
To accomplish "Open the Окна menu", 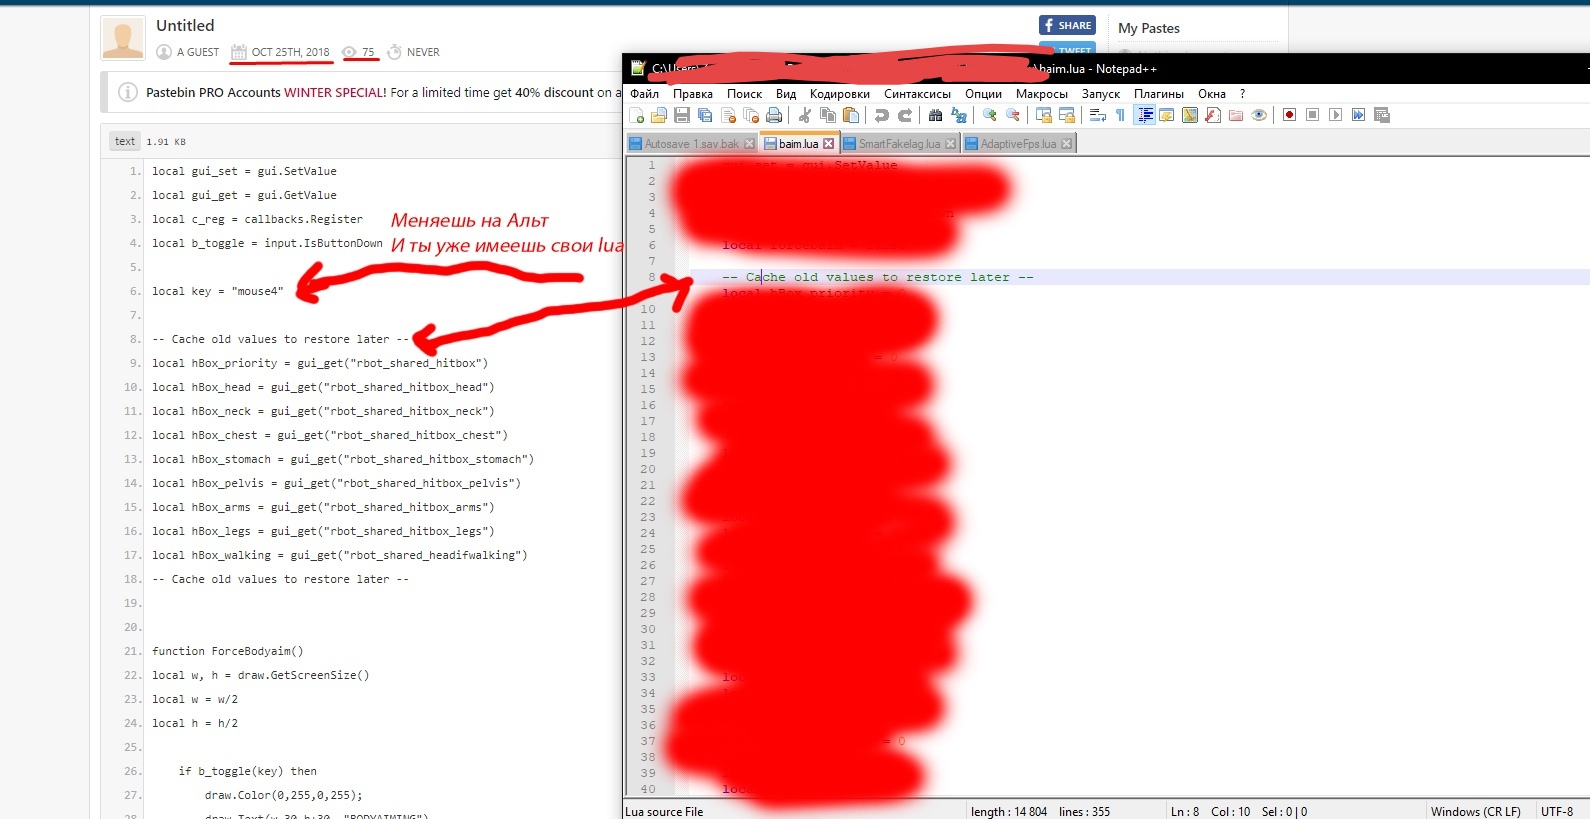I will coord(1212,94).
